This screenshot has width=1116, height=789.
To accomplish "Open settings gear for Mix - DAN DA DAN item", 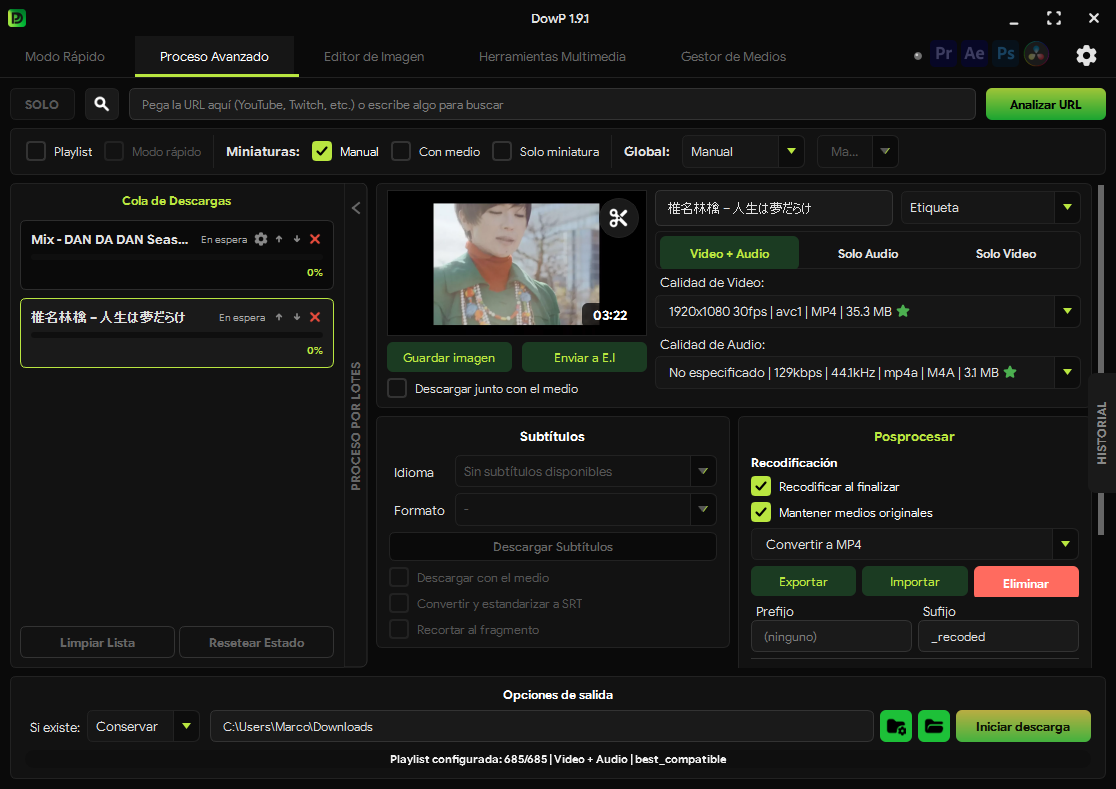I will pyautogui.click(x=261, y=239).
